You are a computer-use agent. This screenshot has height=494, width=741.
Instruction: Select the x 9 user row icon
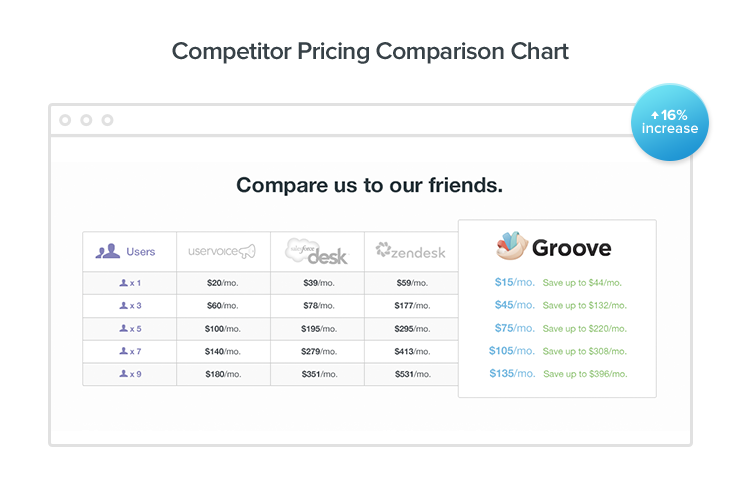[123, 374]
